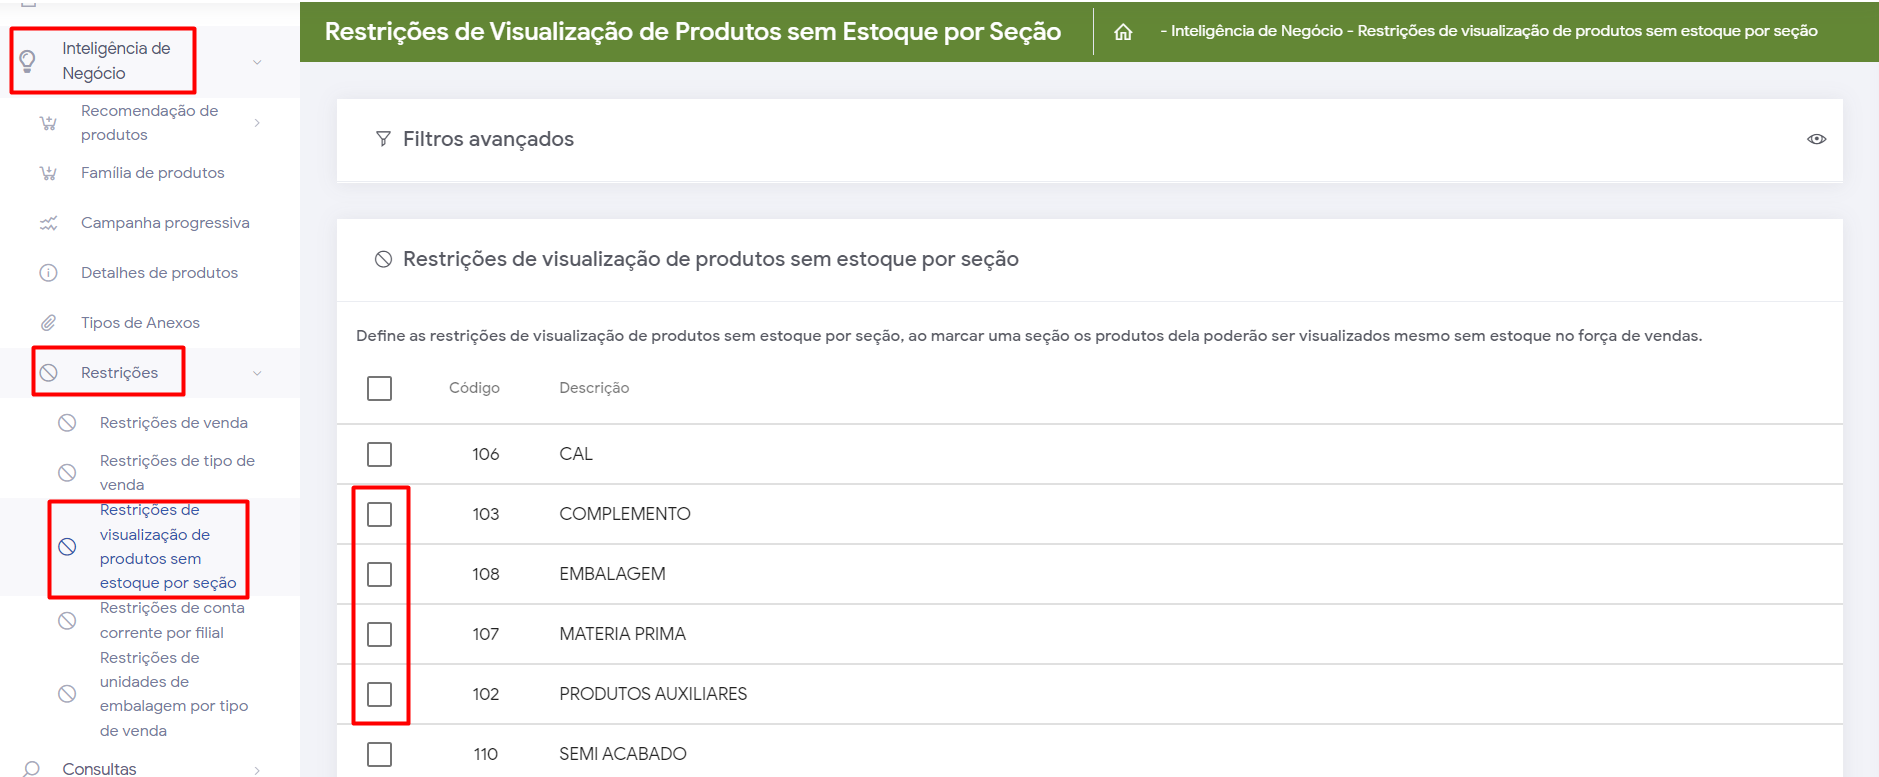
Task: Open Restrições de conta corrente por filial
Action: (x=171, y=620)
